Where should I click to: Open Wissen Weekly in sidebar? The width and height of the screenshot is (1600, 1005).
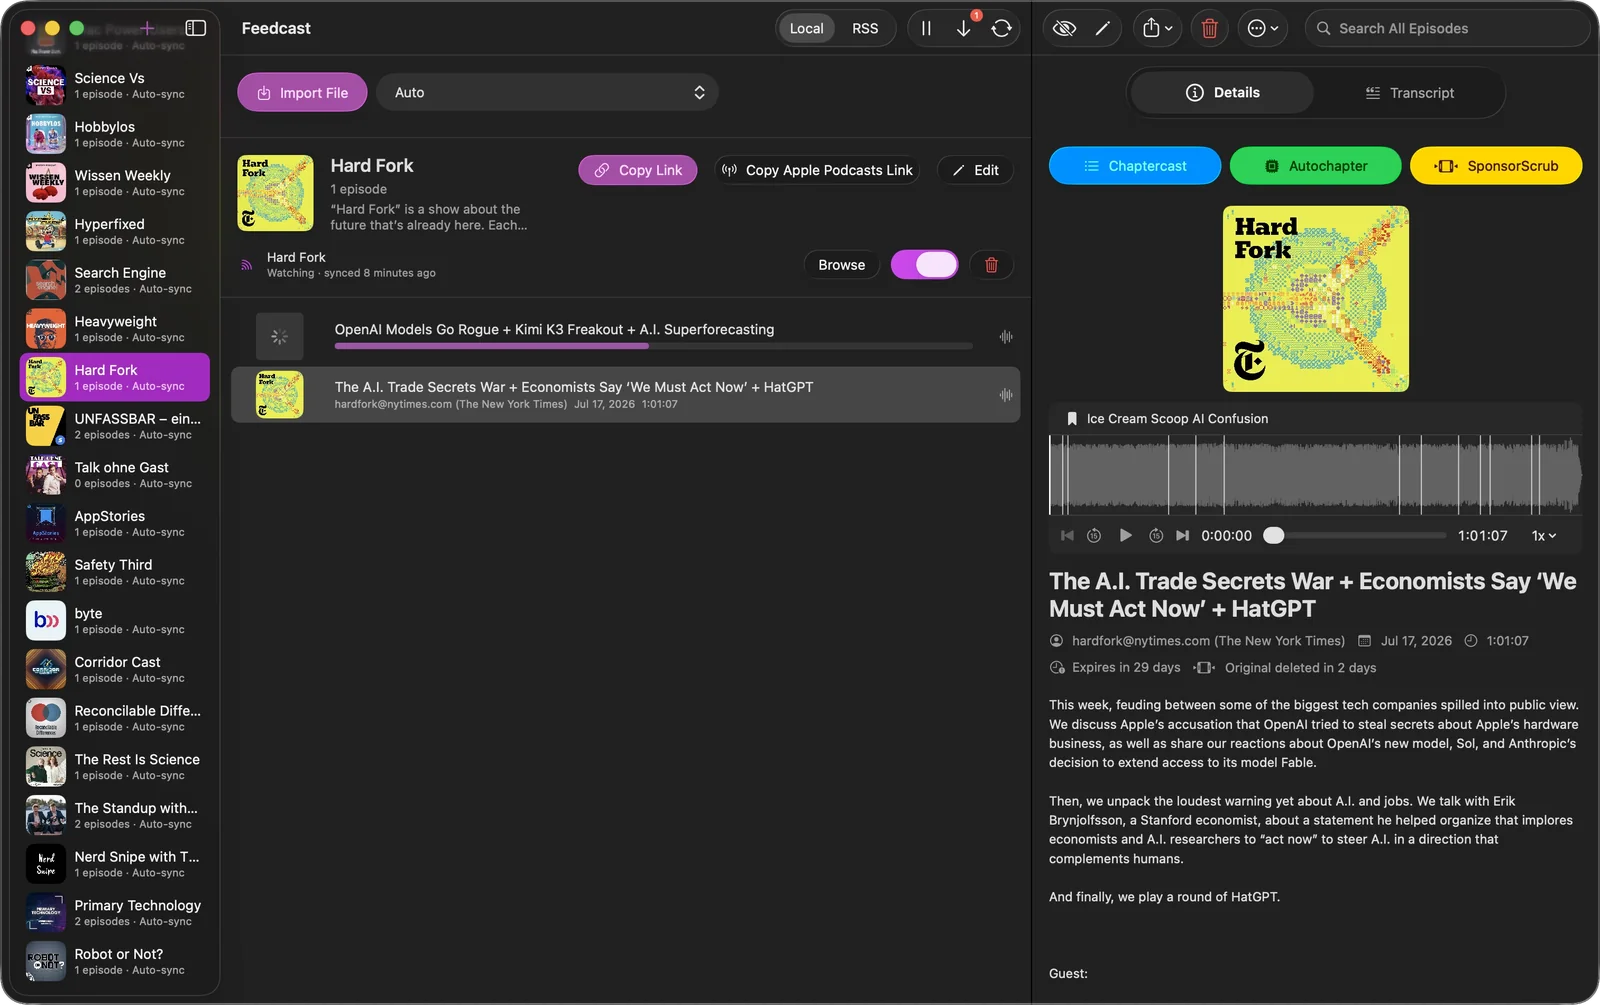click(x=115, y=183)
